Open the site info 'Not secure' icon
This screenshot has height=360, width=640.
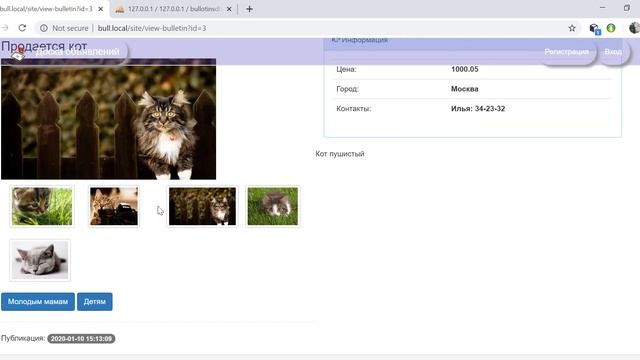(x=44, y=28)
